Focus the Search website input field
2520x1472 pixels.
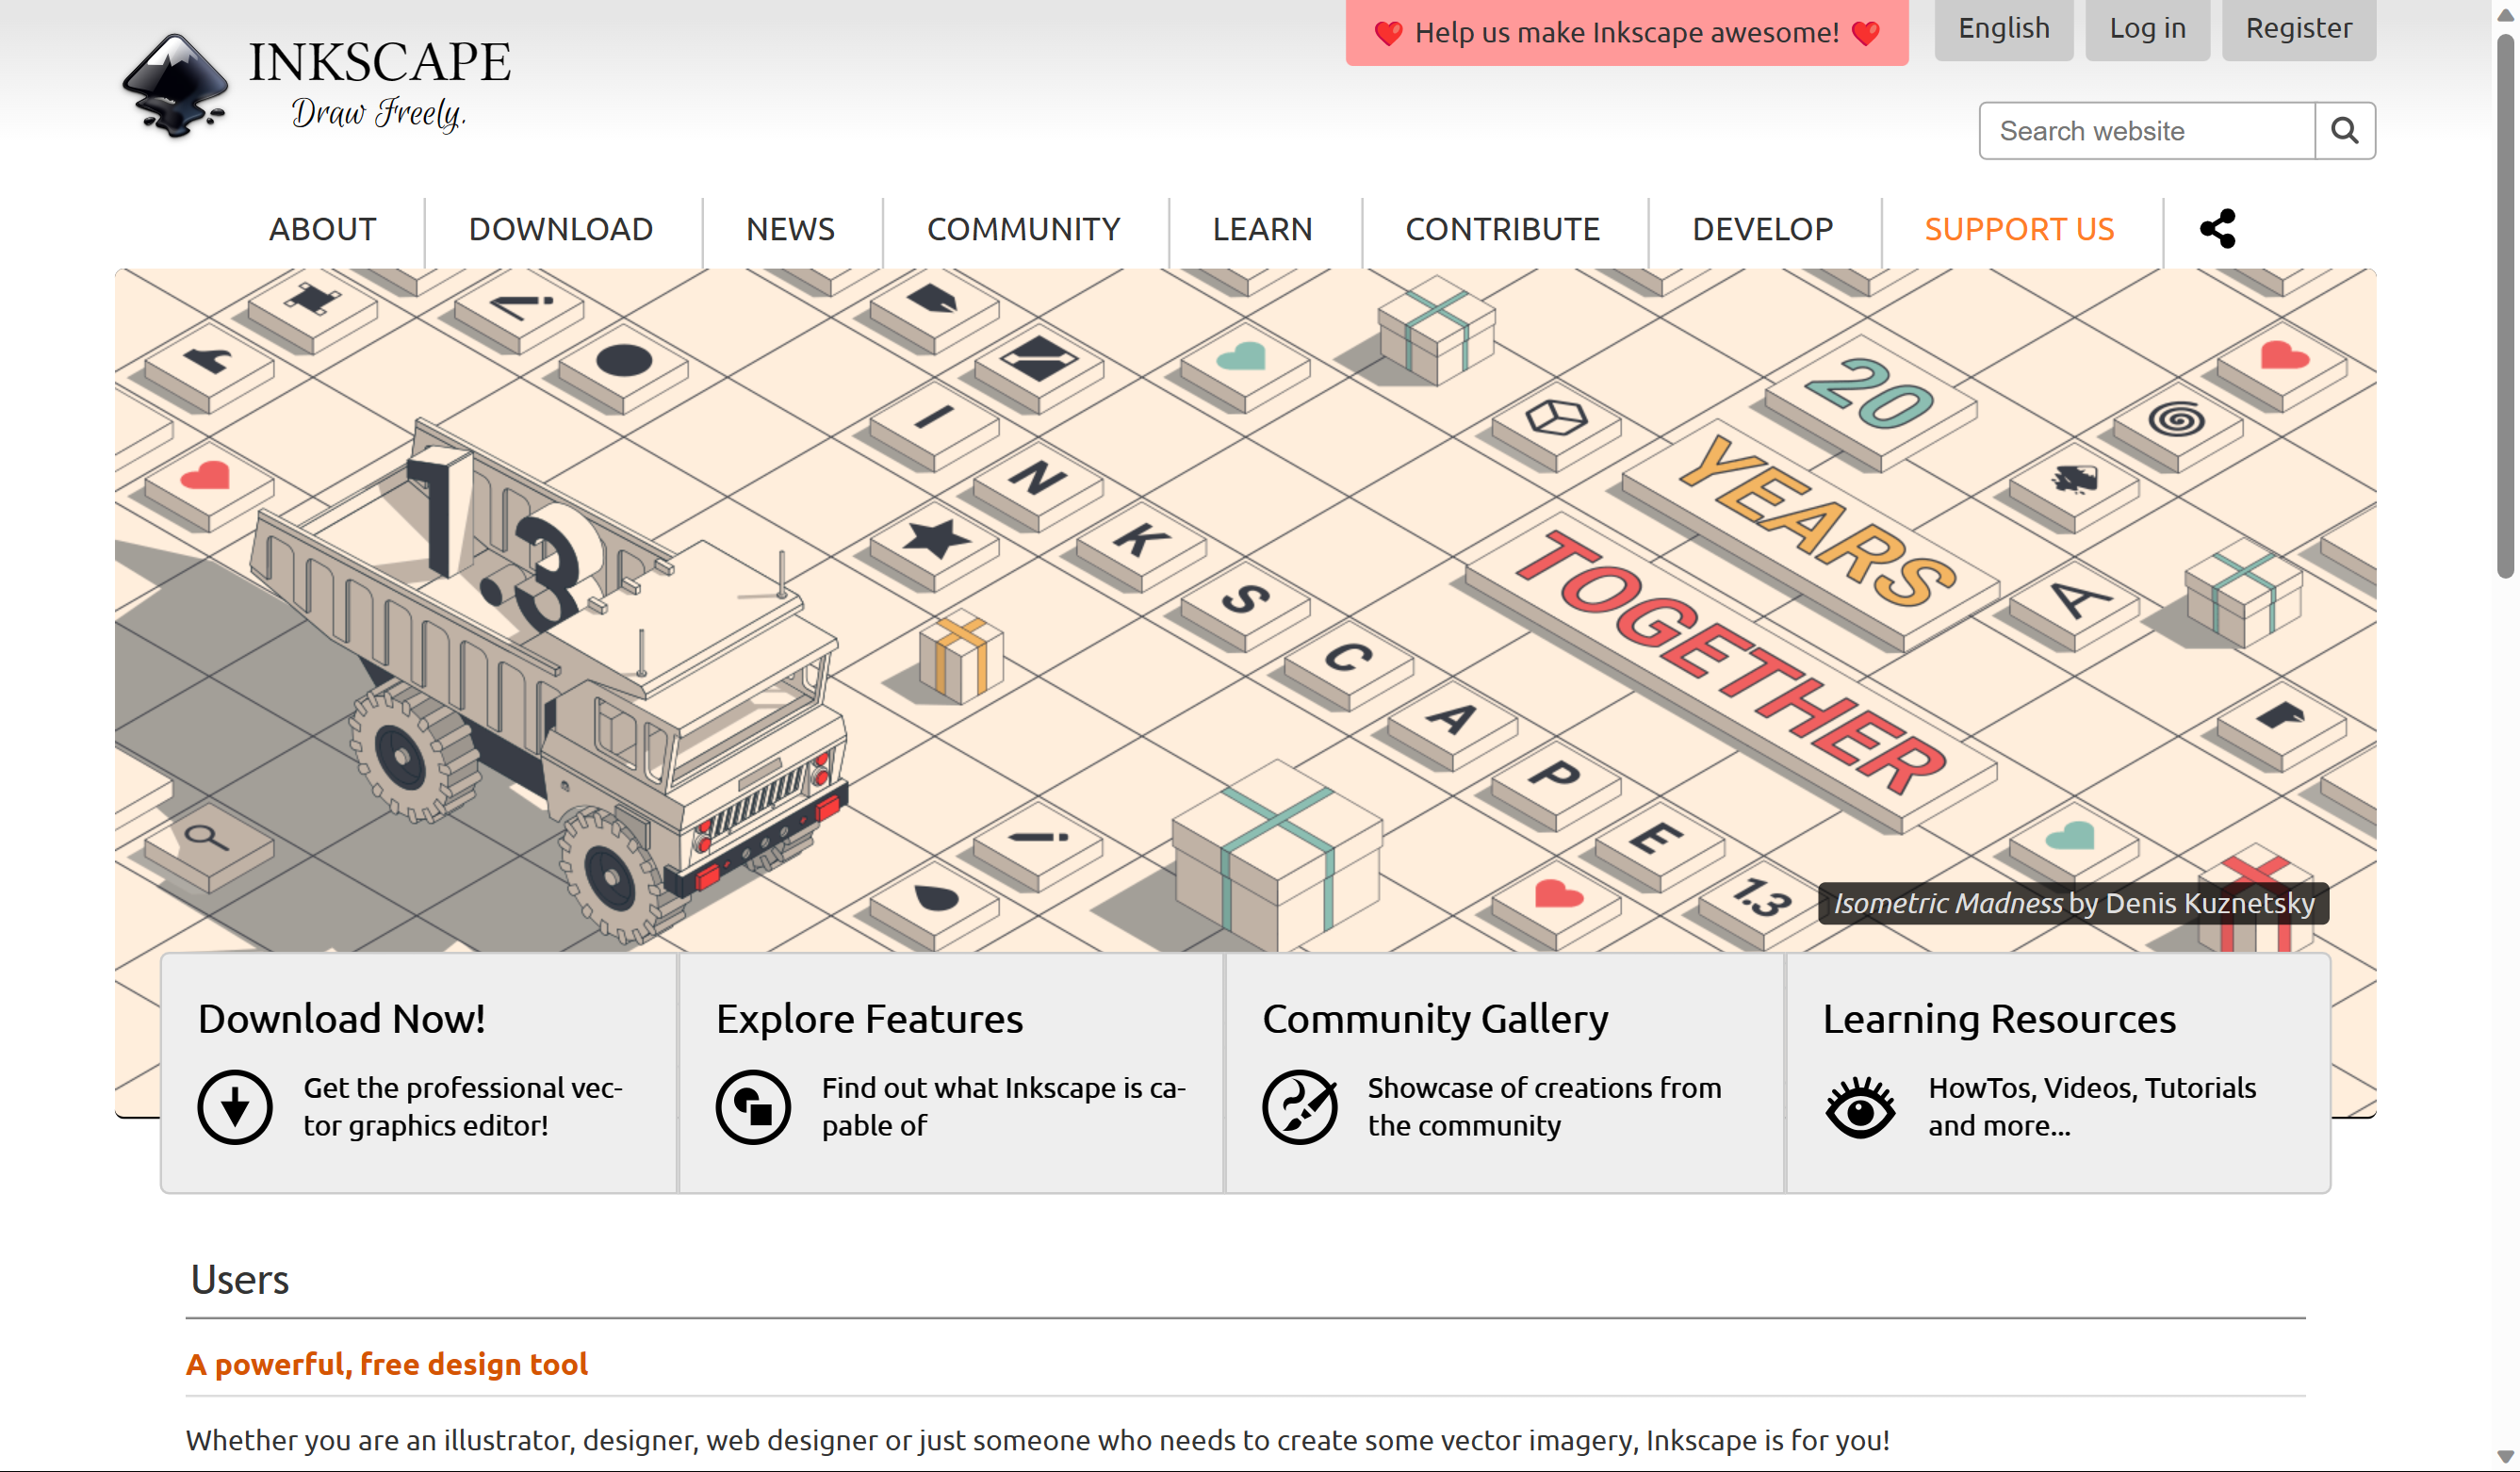pyautogui.click(x=2146, y=131)
